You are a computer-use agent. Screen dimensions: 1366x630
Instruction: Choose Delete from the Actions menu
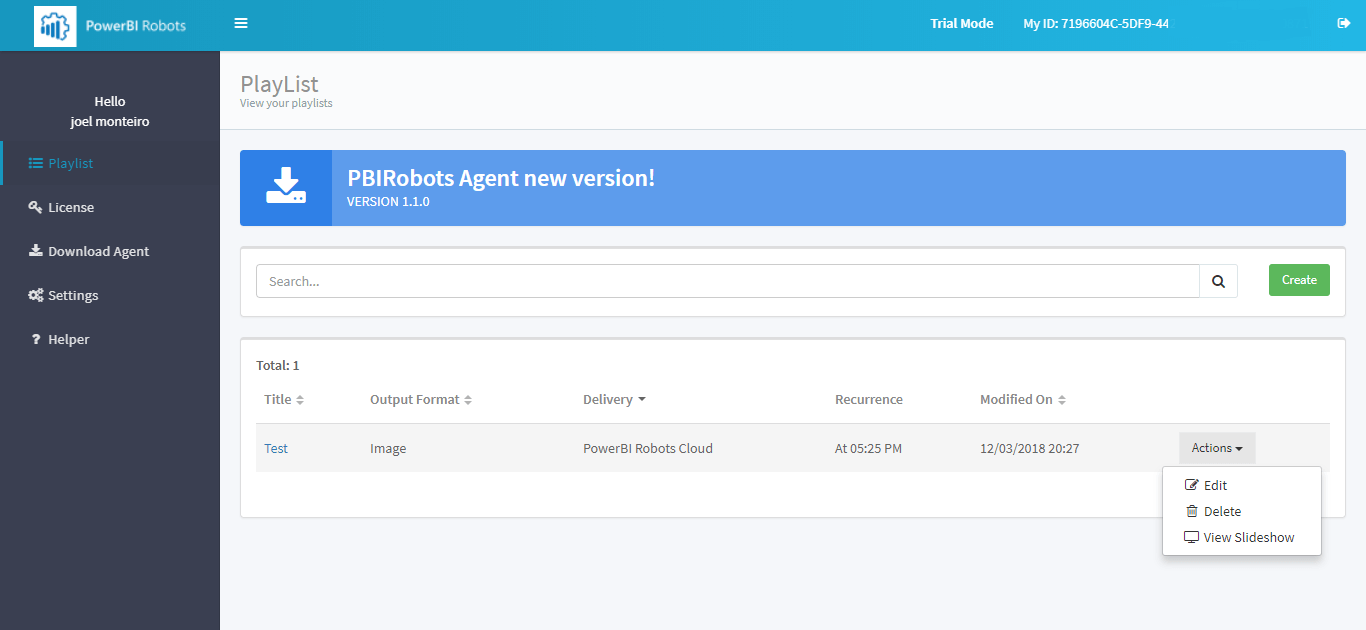coord(1221,511)
